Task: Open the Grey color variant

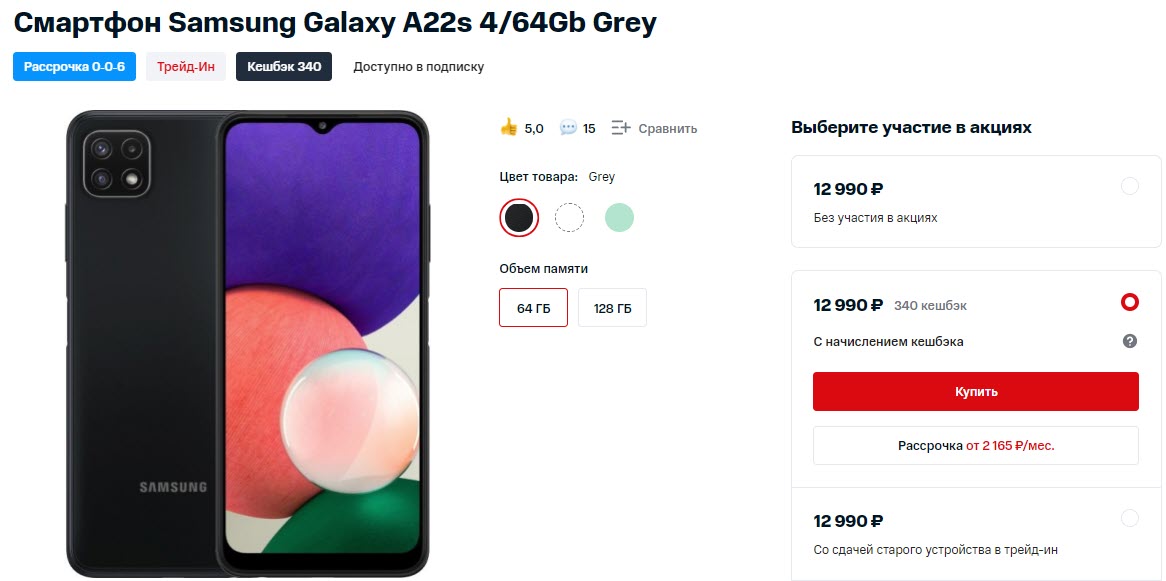Action: [x=517, y=216]
